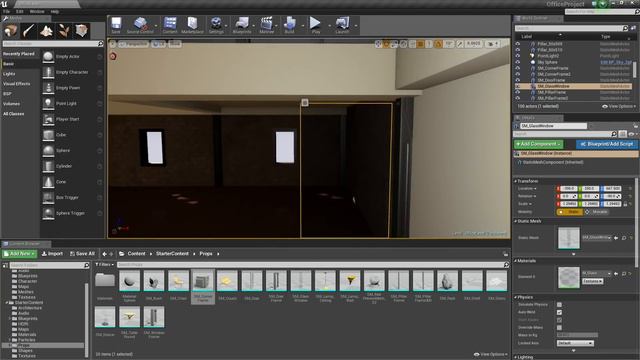Screen dimensions: 640x360
Task: Select the Sphere item in Place panel
Action: (72, 151)
